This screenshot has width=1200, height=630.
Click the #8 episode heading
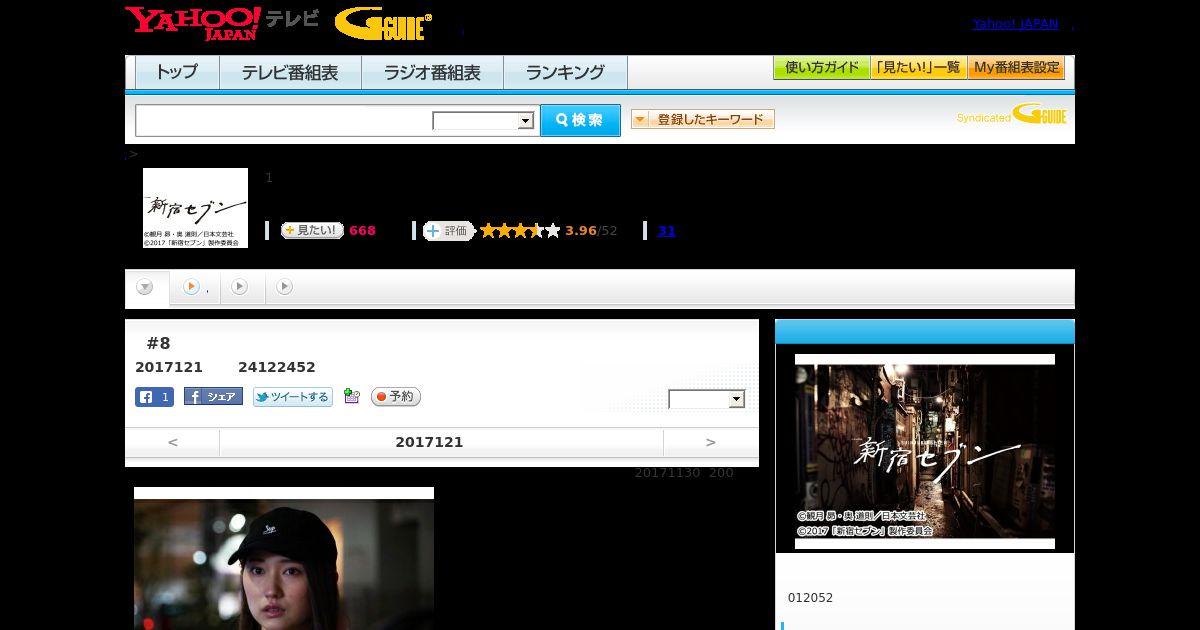coord(159,343)
